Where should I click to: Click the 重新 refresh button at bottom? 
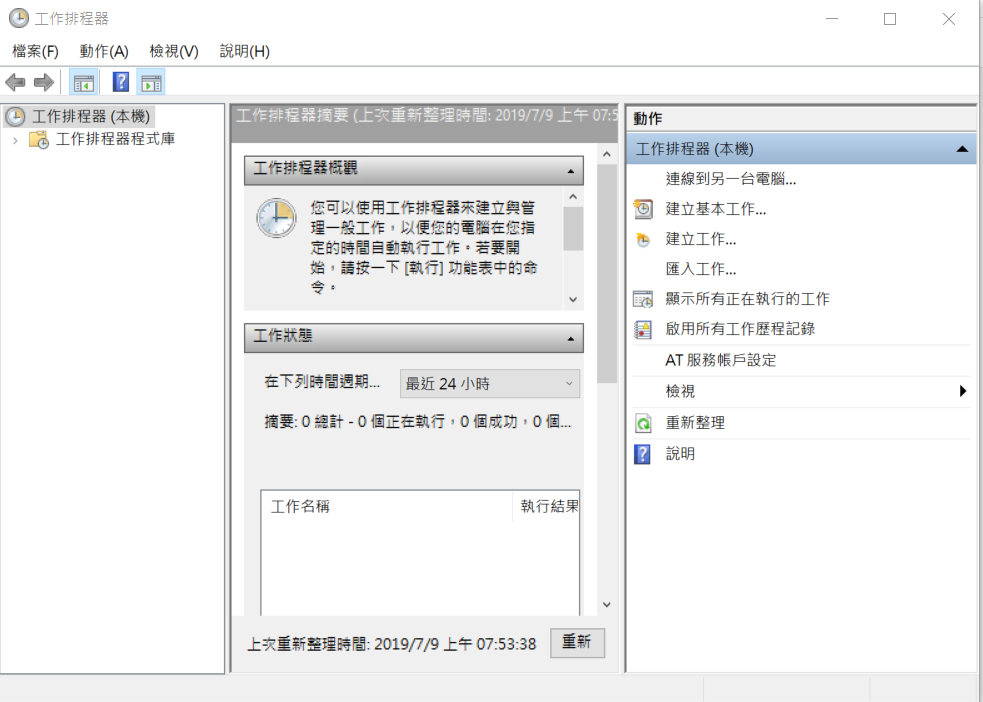(x=577, y=642)
